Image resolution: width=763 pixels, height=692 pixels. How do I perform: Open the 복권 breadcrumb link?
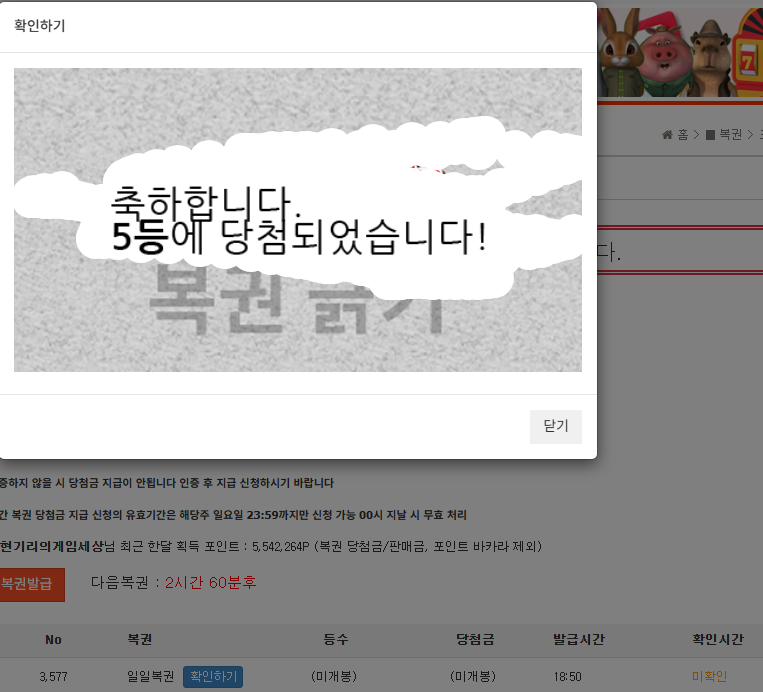click(x=730, y=135)
